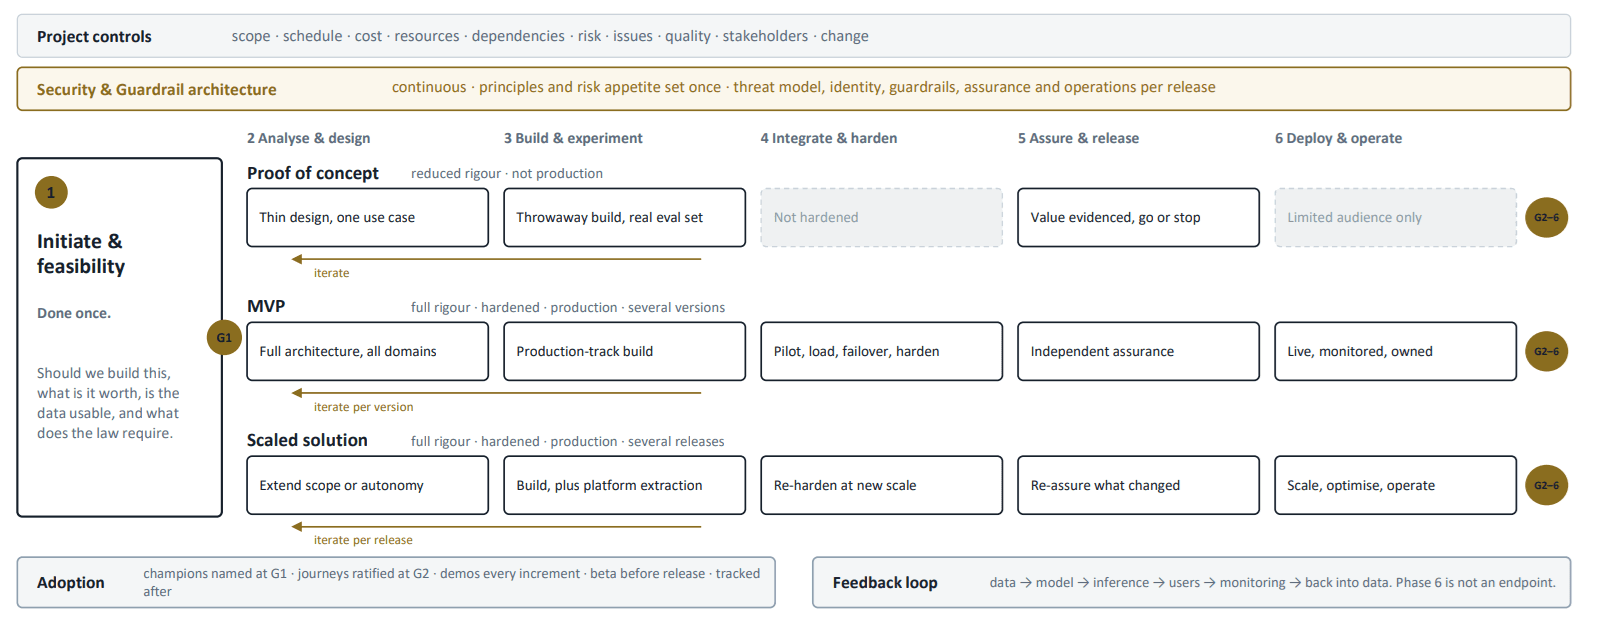
Task: Click the 6 Deploy & operate column header
Action: (x=1338, y=138)
